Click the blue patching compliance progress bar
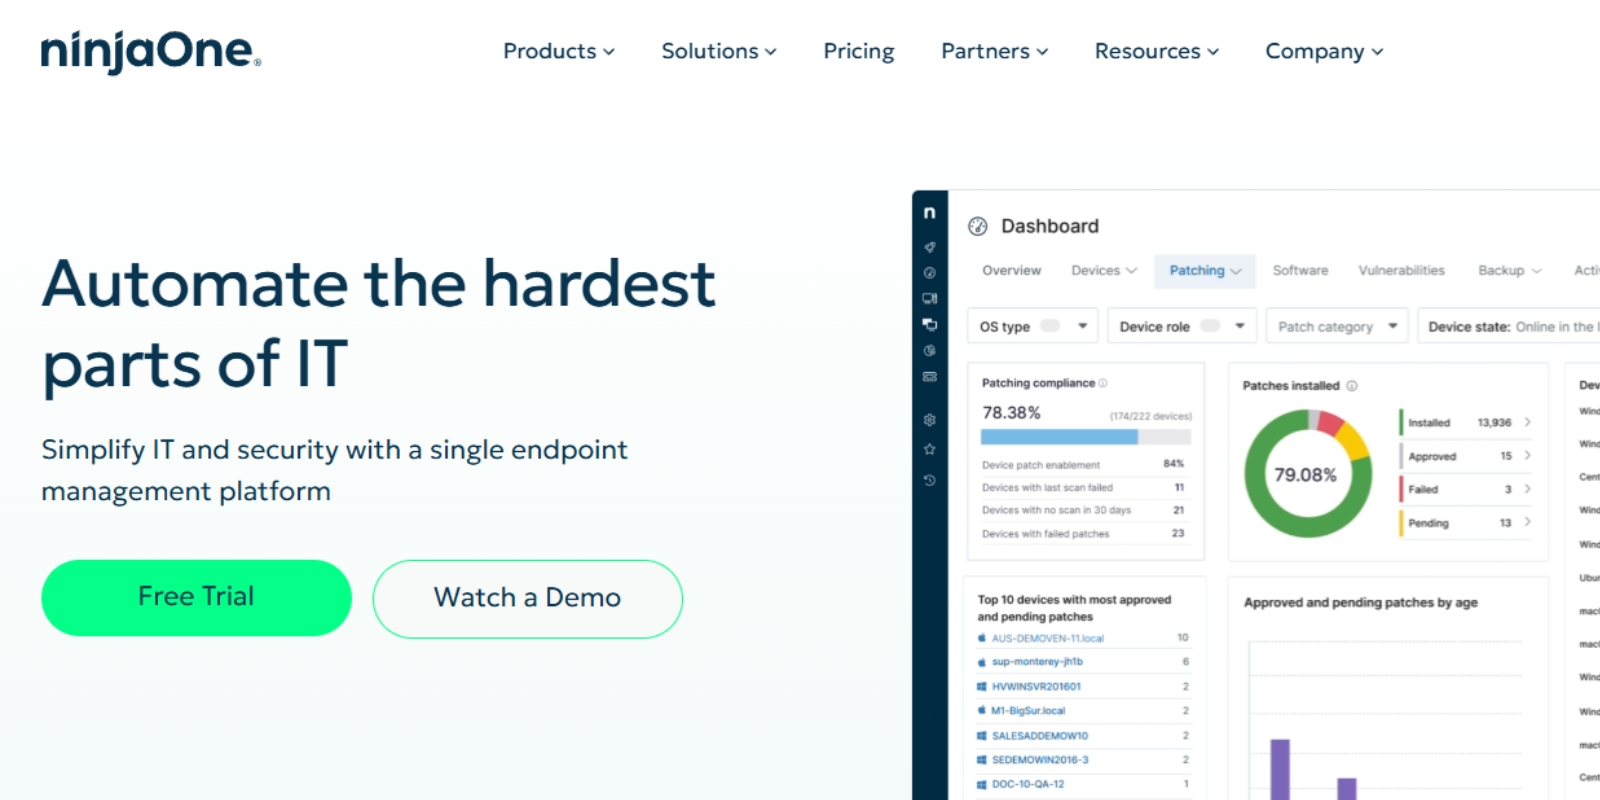Screen dimensions: 1600x800 click(x=1059, y=437)
